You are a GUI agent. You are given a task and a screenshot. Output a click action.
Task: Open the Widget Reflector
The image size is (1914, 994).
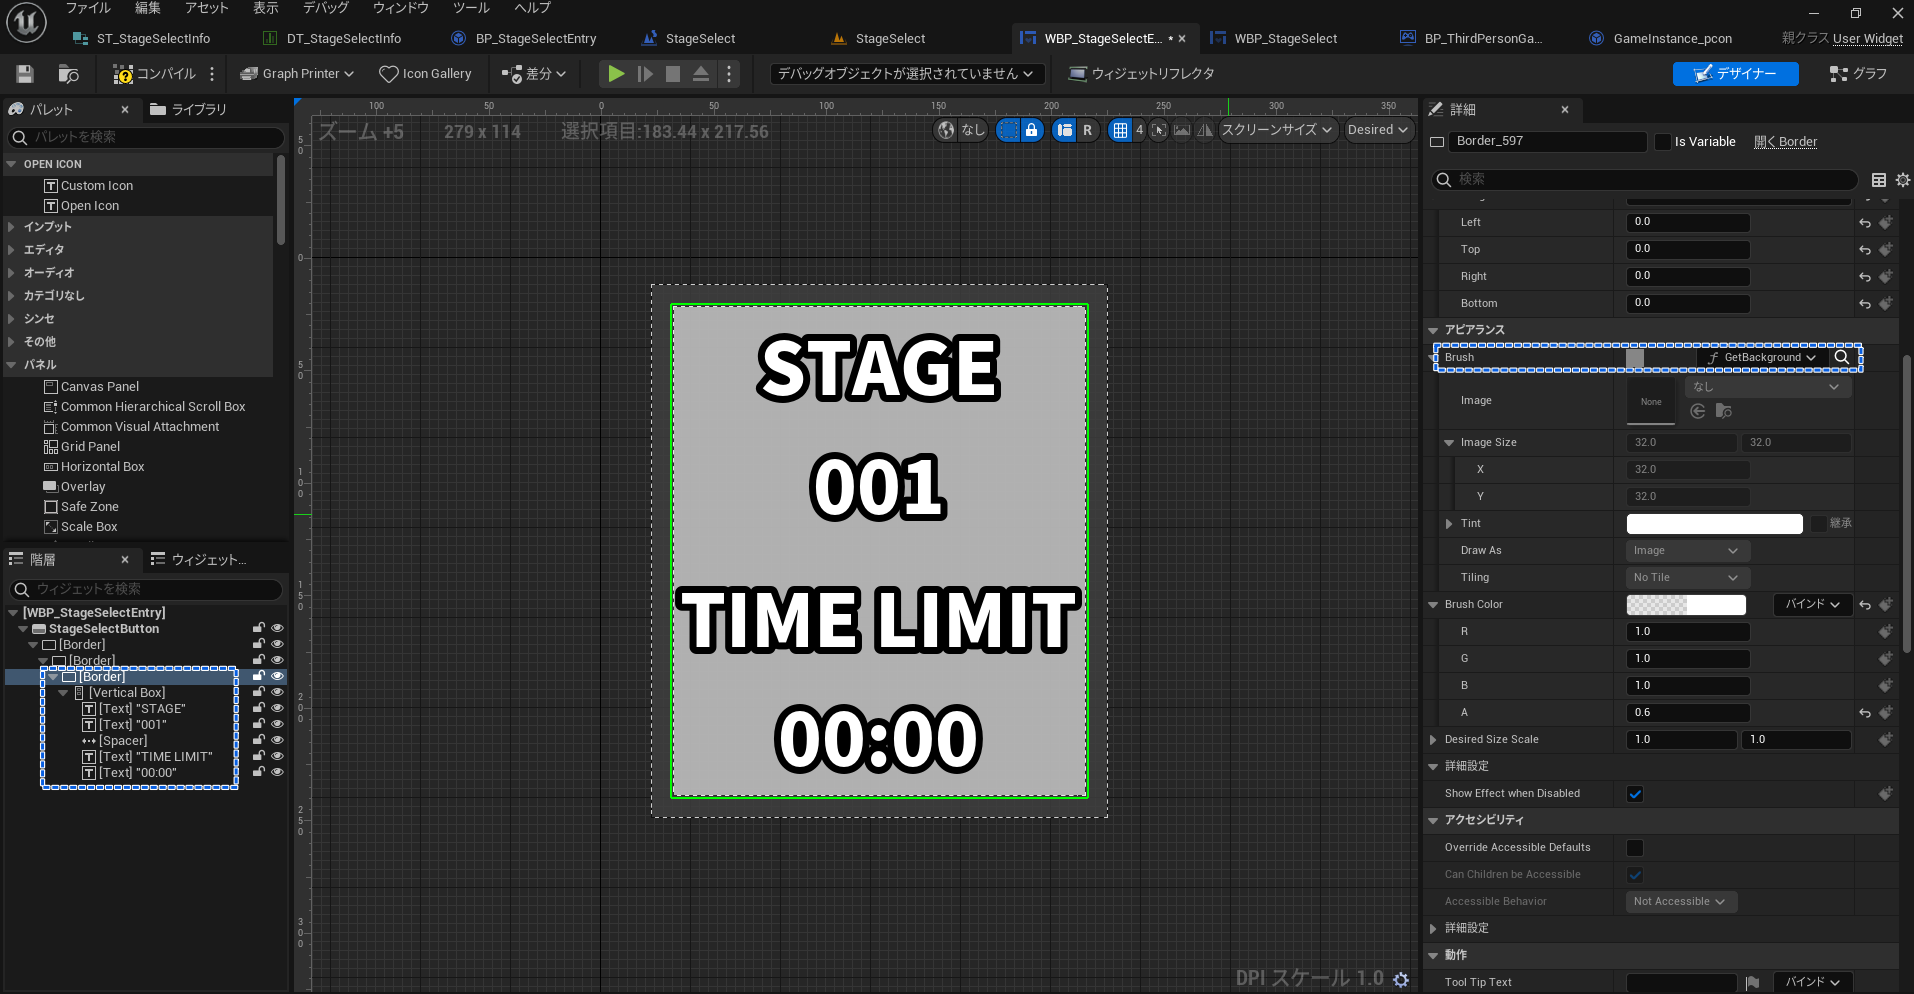point(1140,73)
